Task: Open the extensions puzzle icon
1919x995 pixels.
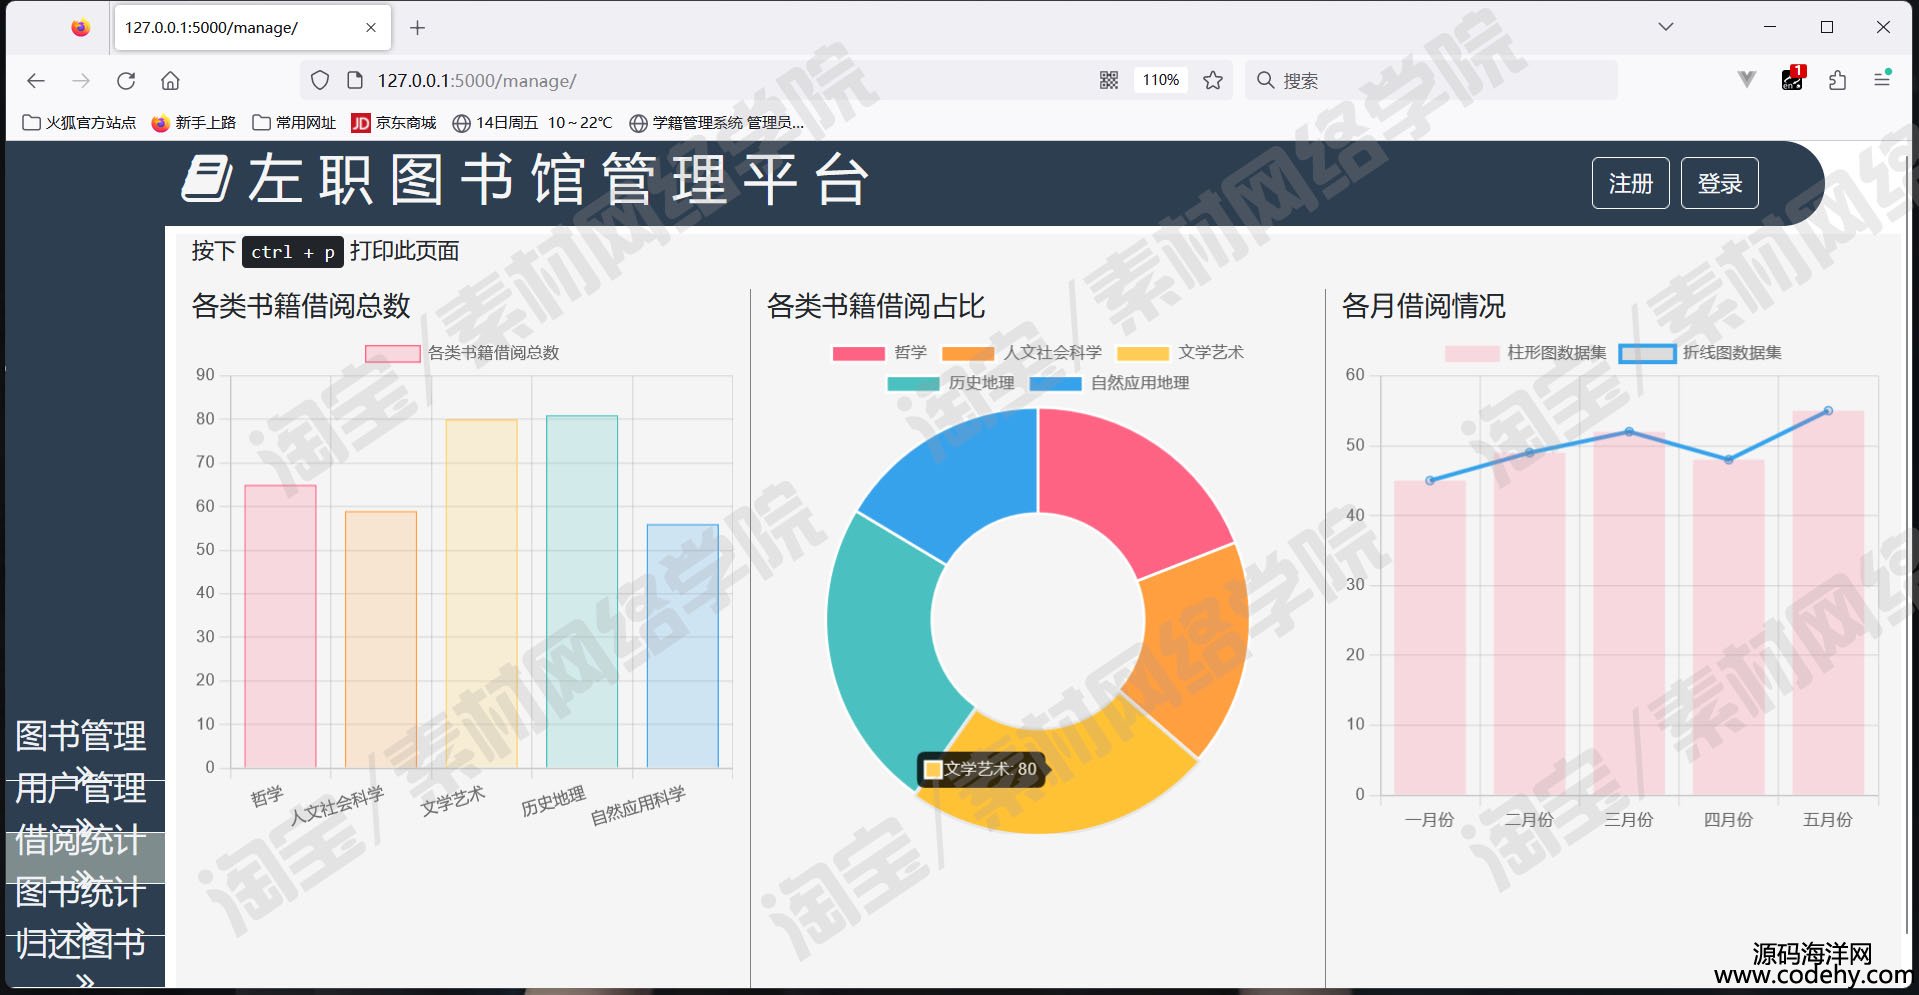Action: tap(1837, 80)
